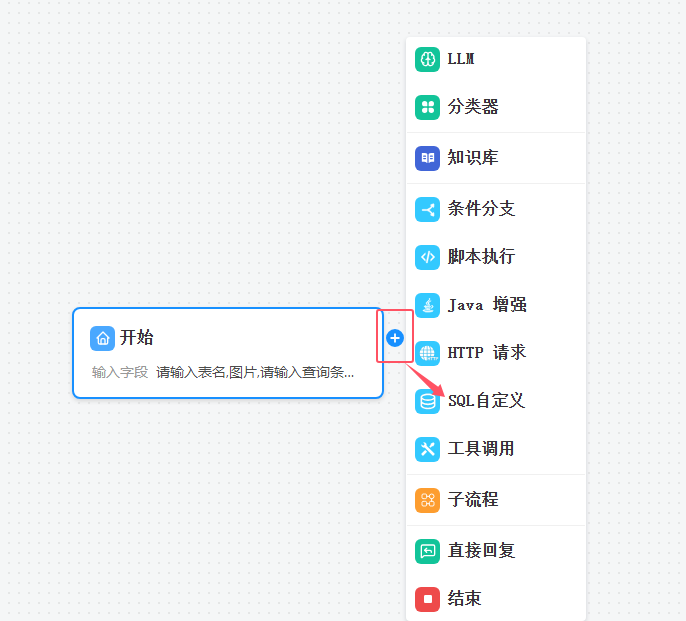
Task: Select the "Java 增强" label text
Action: point(487,305)
